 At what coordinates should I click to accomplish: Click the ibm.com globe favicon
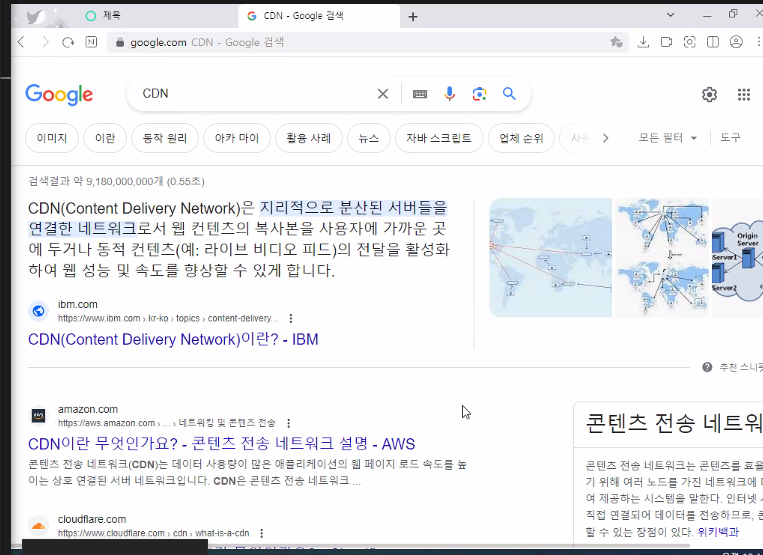coord(38,311)
